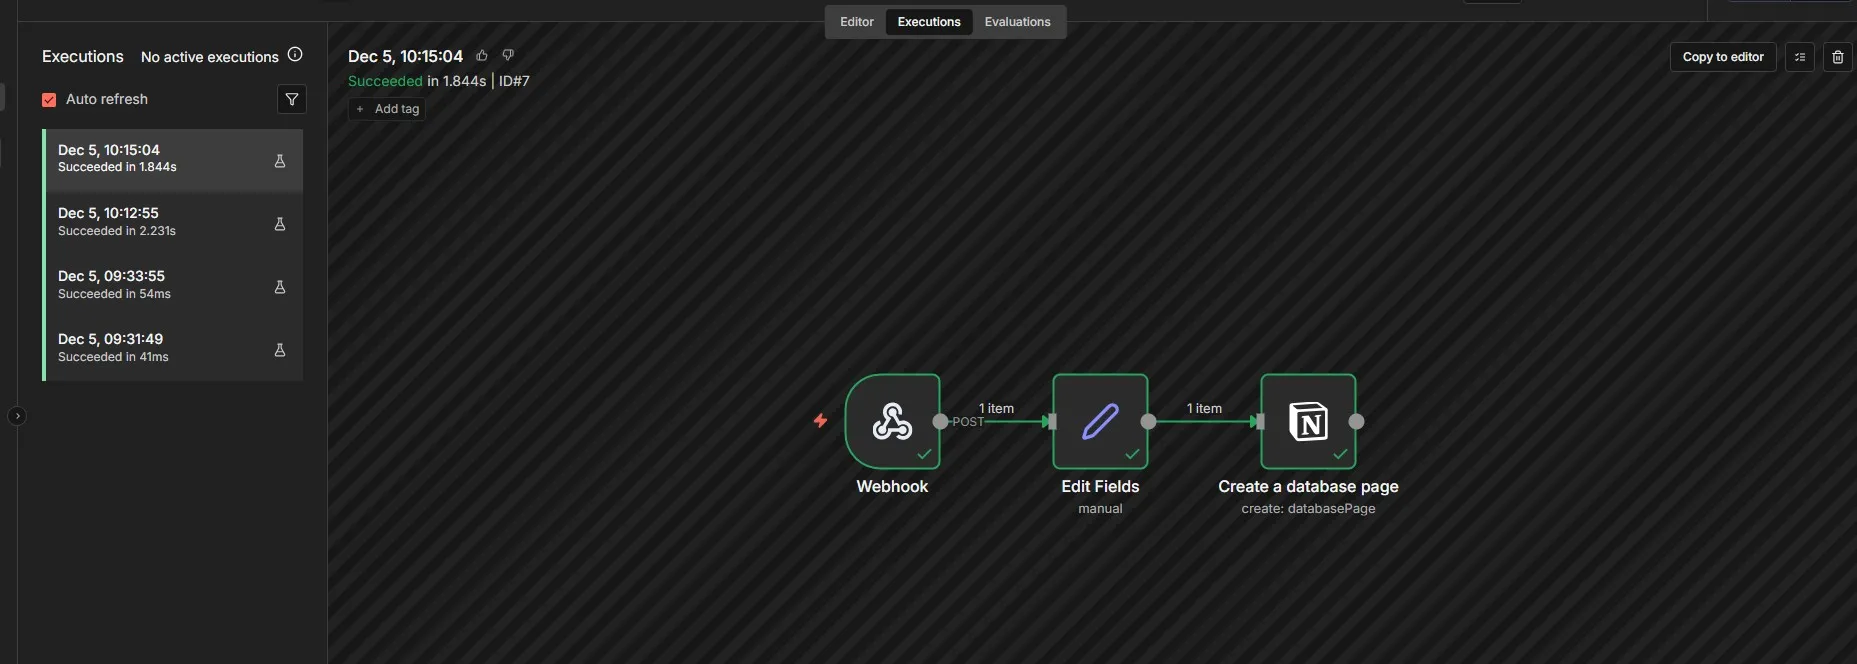1857x664 pixels.
Task: Click the Notion node output connector
Action: coord(1356,422)
